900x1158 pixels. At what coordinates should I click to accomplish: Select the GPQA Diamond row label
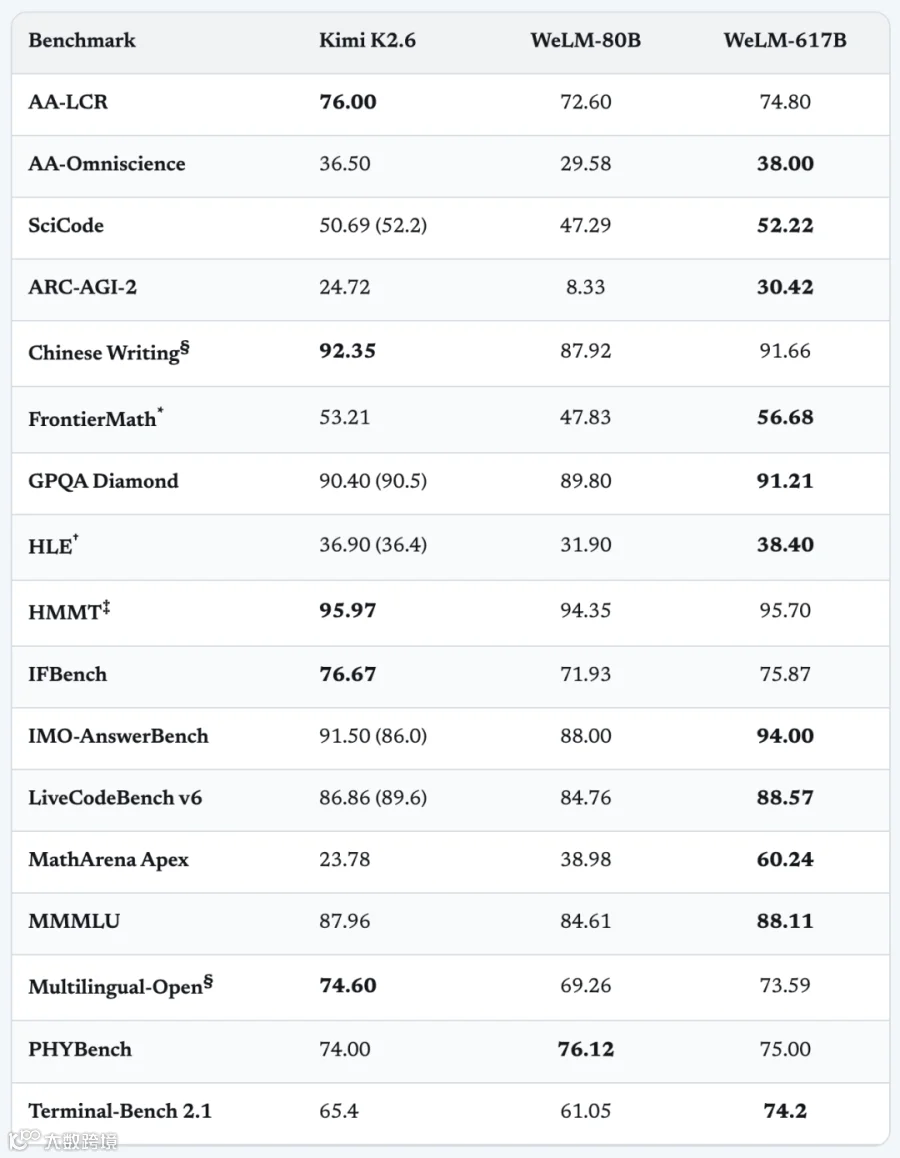coord(103,481)
